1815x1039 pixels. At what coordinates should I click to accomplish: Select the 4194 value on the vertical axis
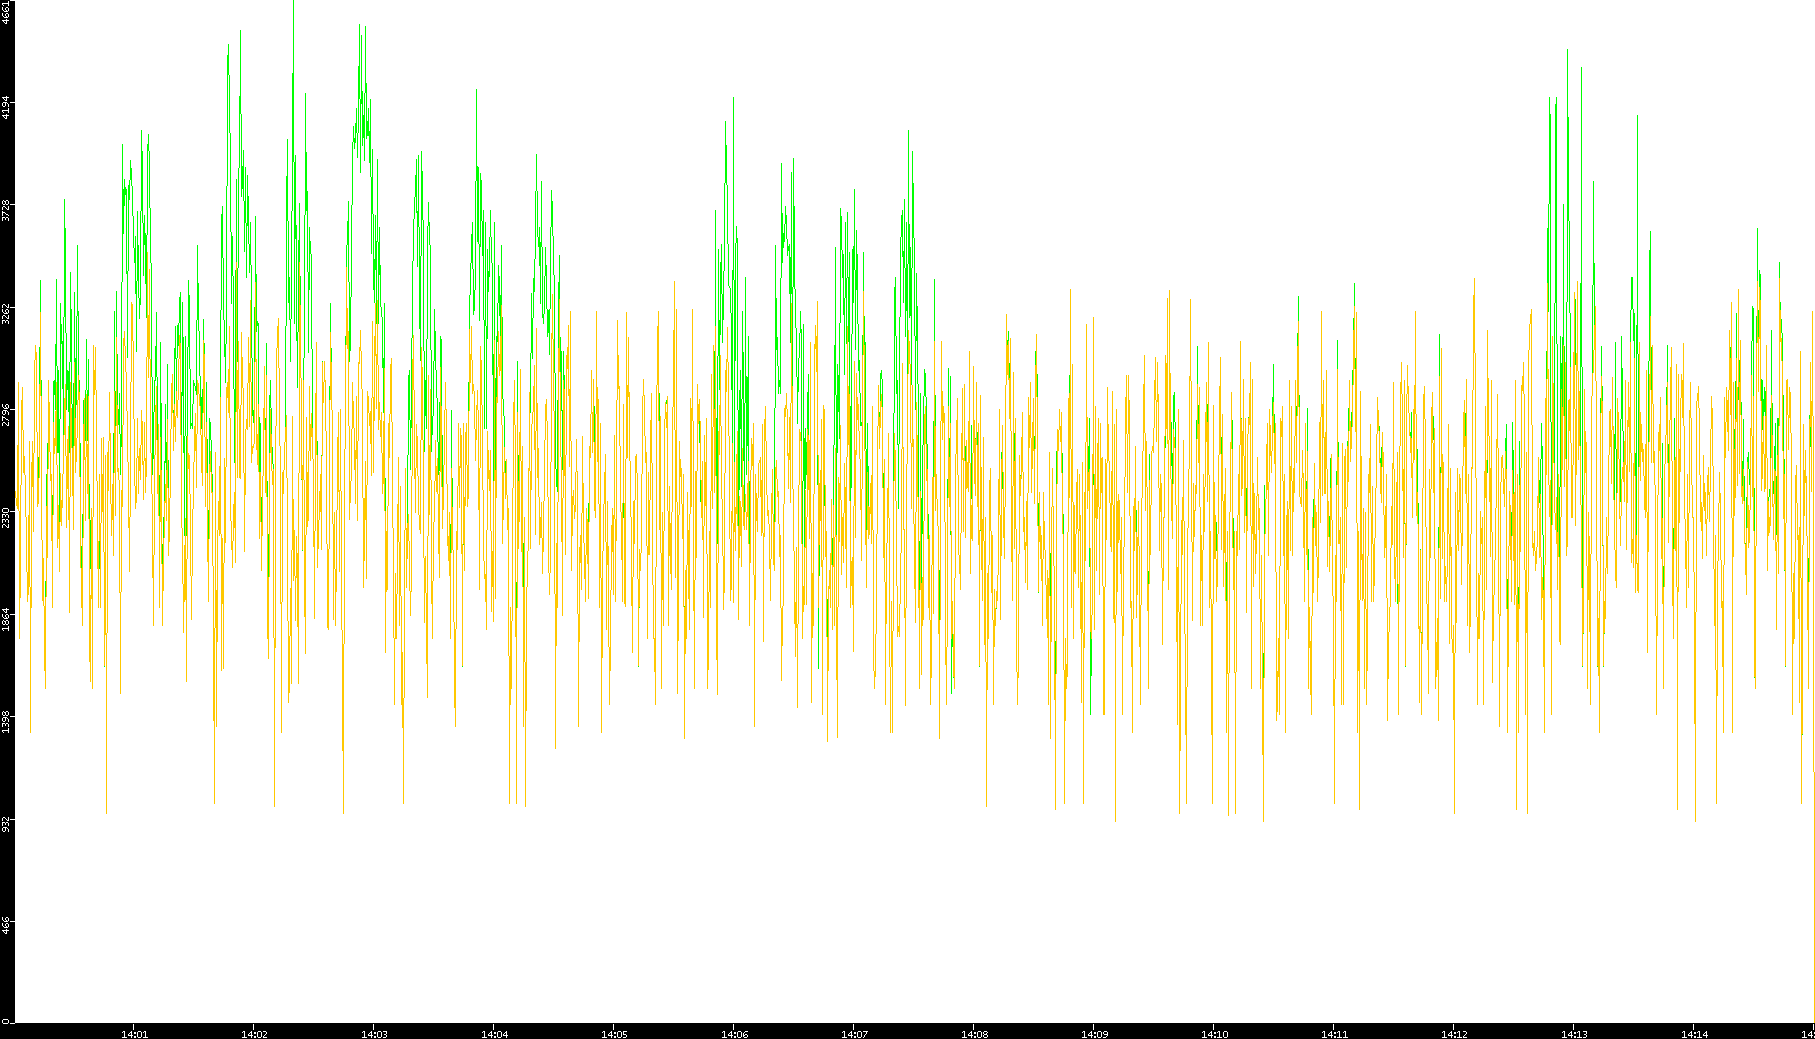7,108
